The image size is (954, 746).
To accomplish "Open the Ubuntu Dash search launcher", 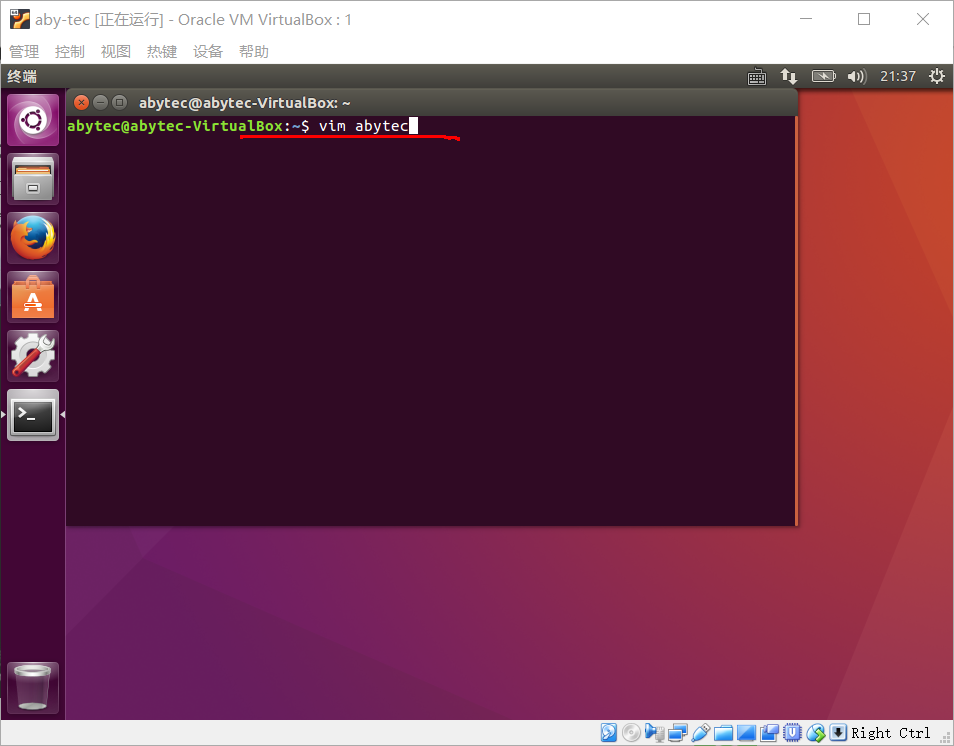I will [x=33, y=120].
